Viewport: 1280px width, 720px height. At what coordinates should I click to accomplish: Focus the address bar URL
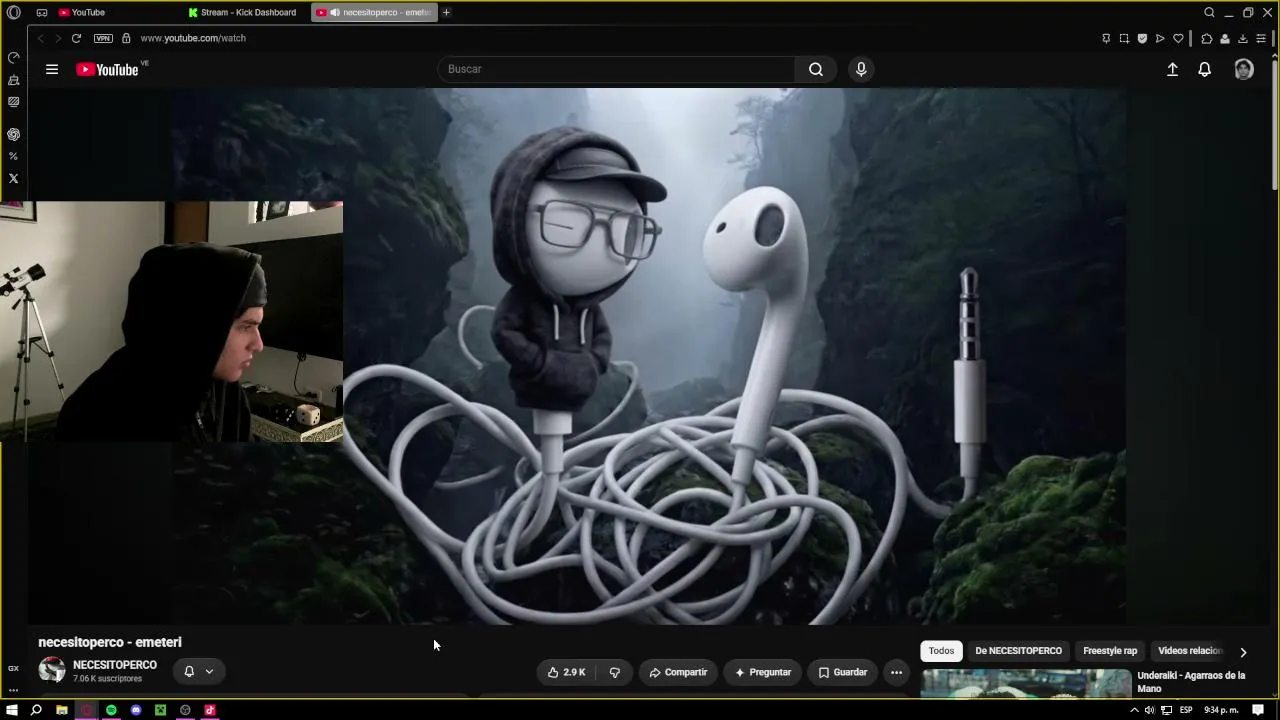point(193,38)
